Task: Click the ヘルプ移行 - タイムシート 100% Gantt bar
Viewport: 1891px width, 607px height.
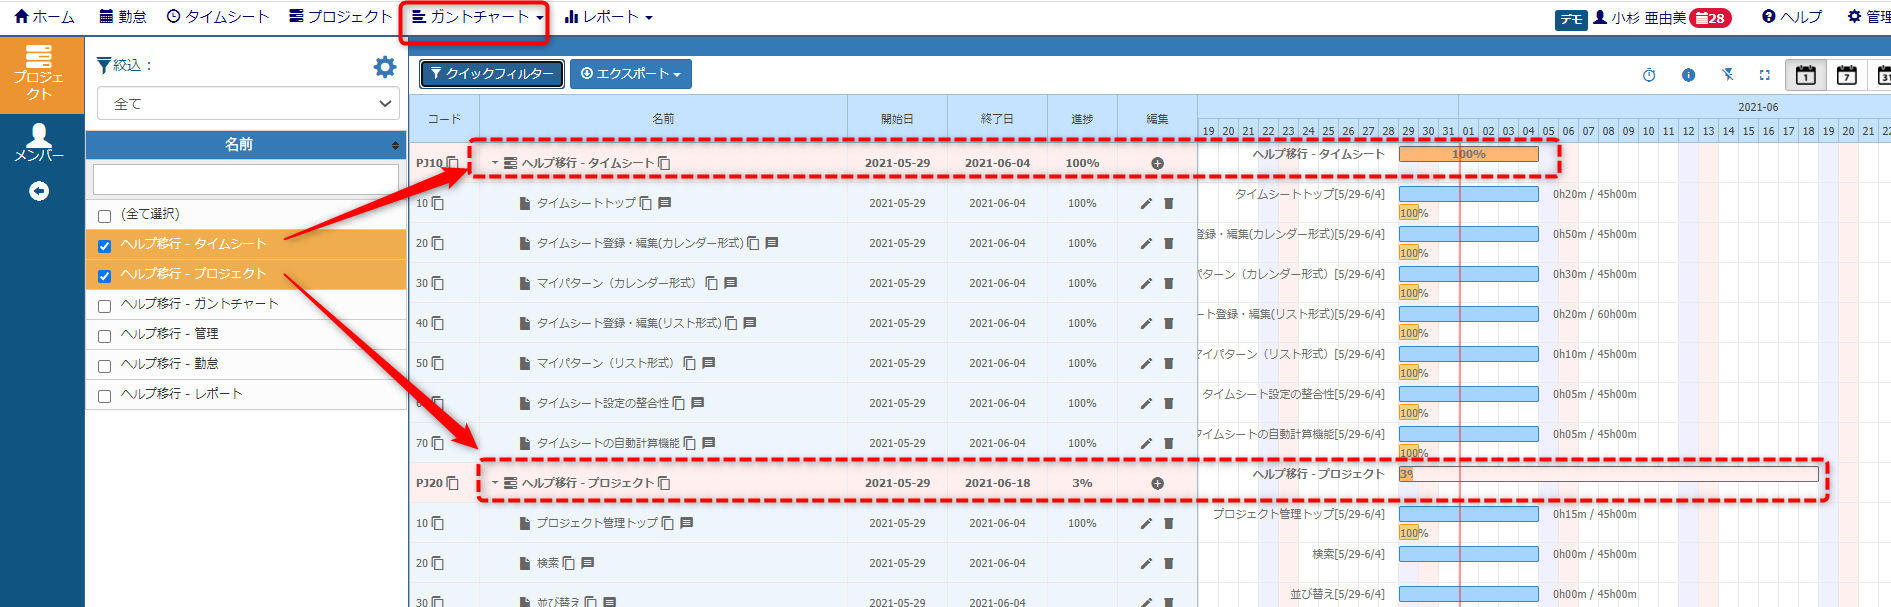Action: pyautogui.click(x=1468, y=154)
